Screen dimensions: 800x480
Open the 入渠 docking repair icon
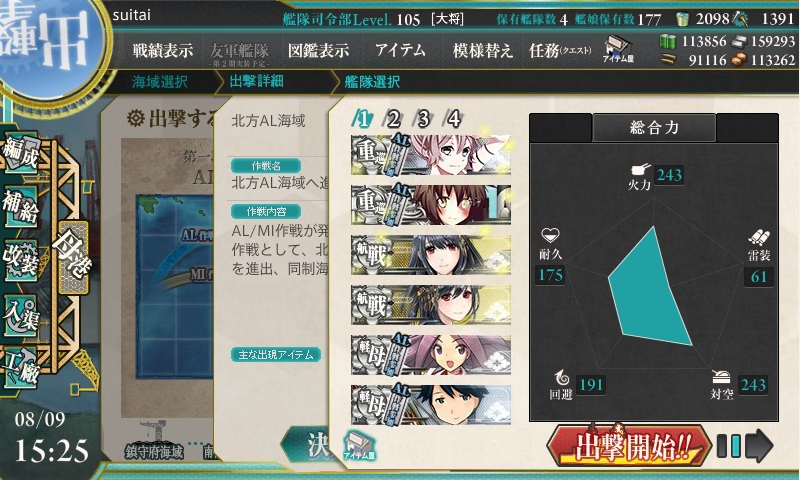click(x=21, y=316)
